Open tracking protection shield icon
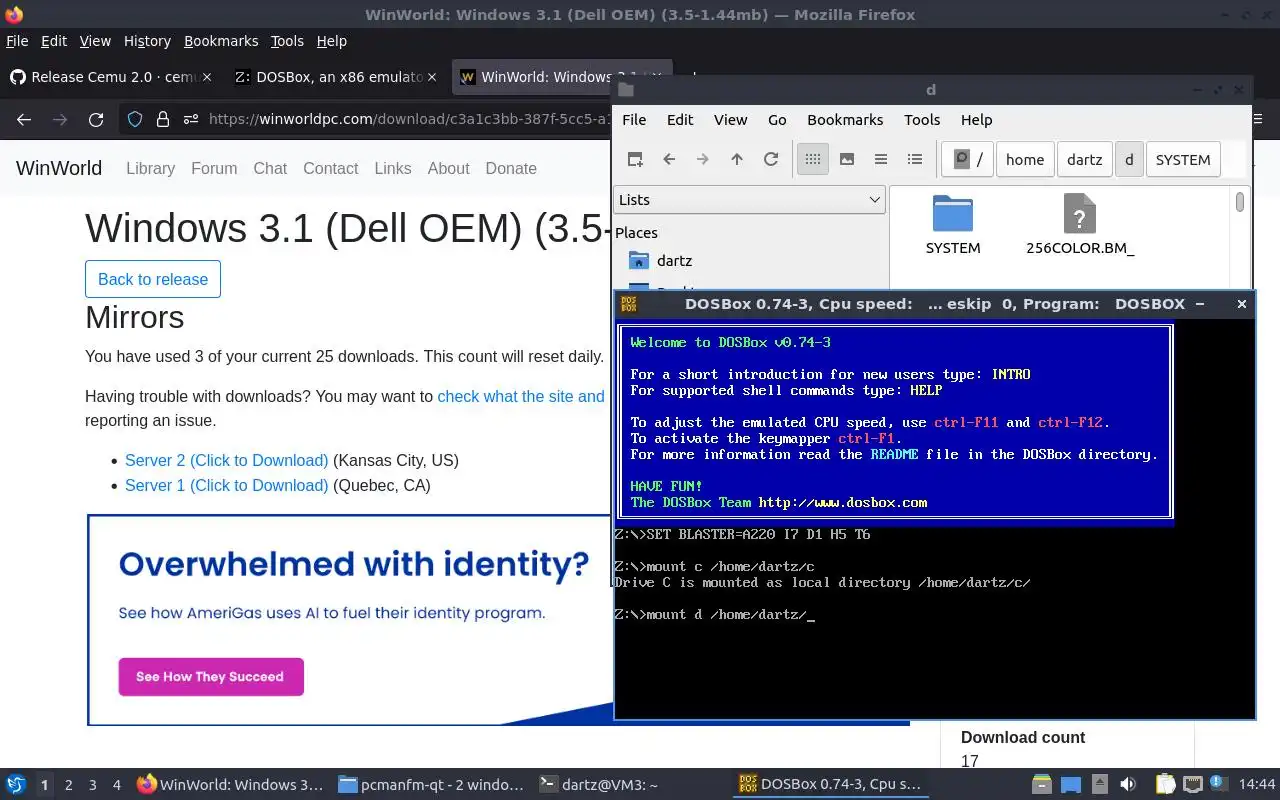 (x=135, y=119)
